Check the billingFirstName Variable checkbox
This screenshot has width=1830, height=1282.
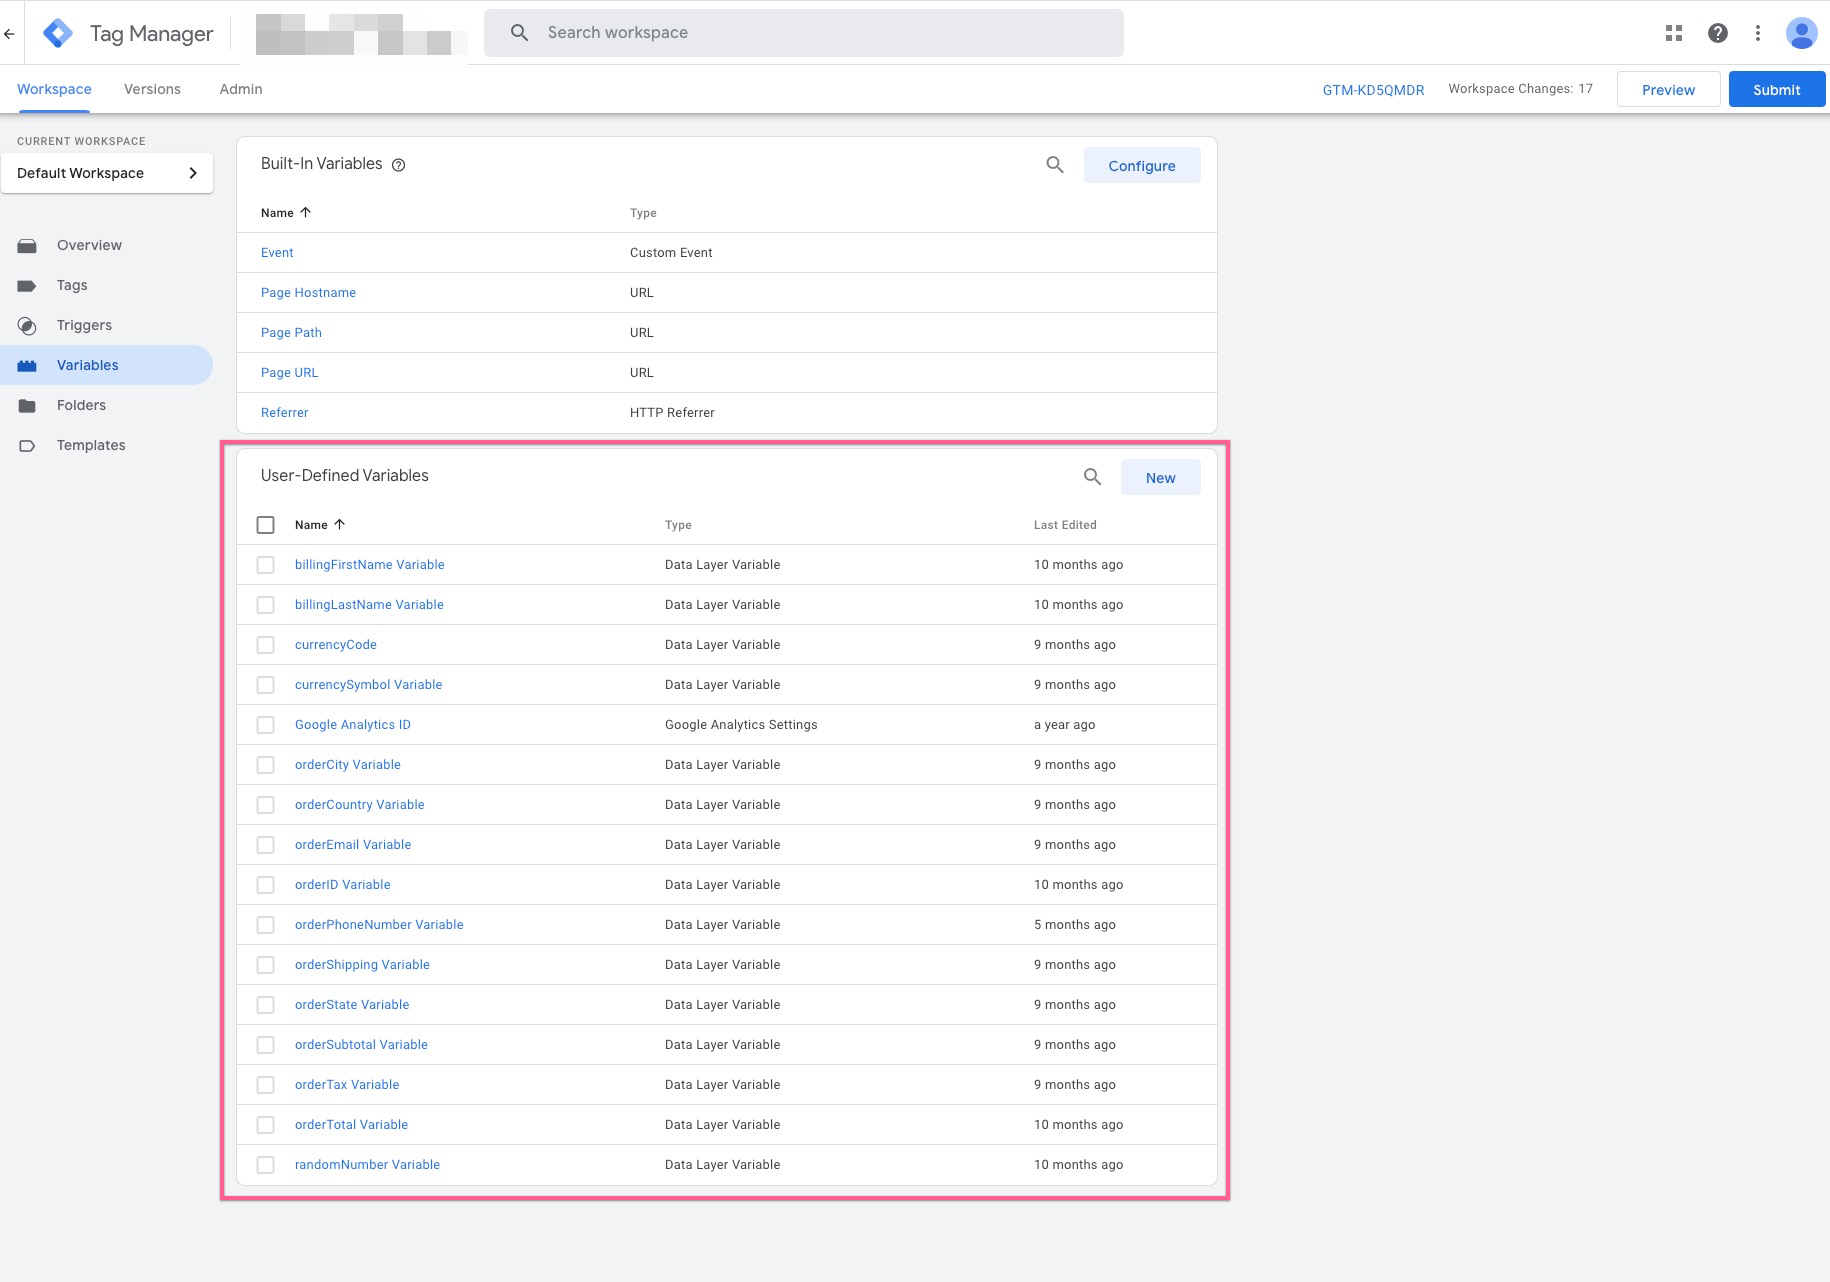(x=266, y=565)
